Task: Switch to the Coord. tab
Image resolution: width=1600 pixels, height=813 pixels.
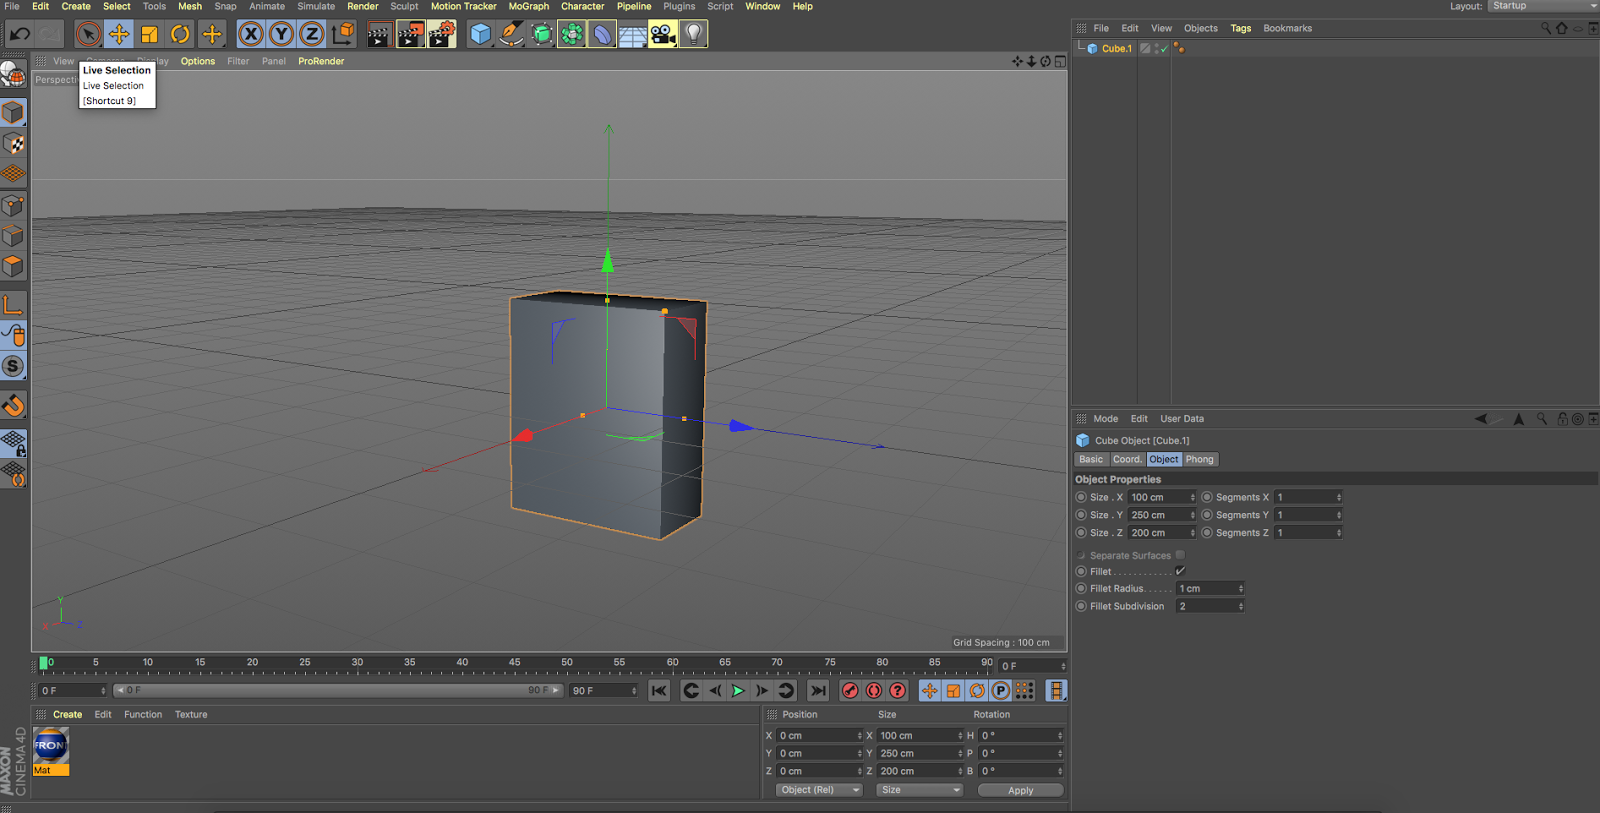Action: tap(1127, 459)
